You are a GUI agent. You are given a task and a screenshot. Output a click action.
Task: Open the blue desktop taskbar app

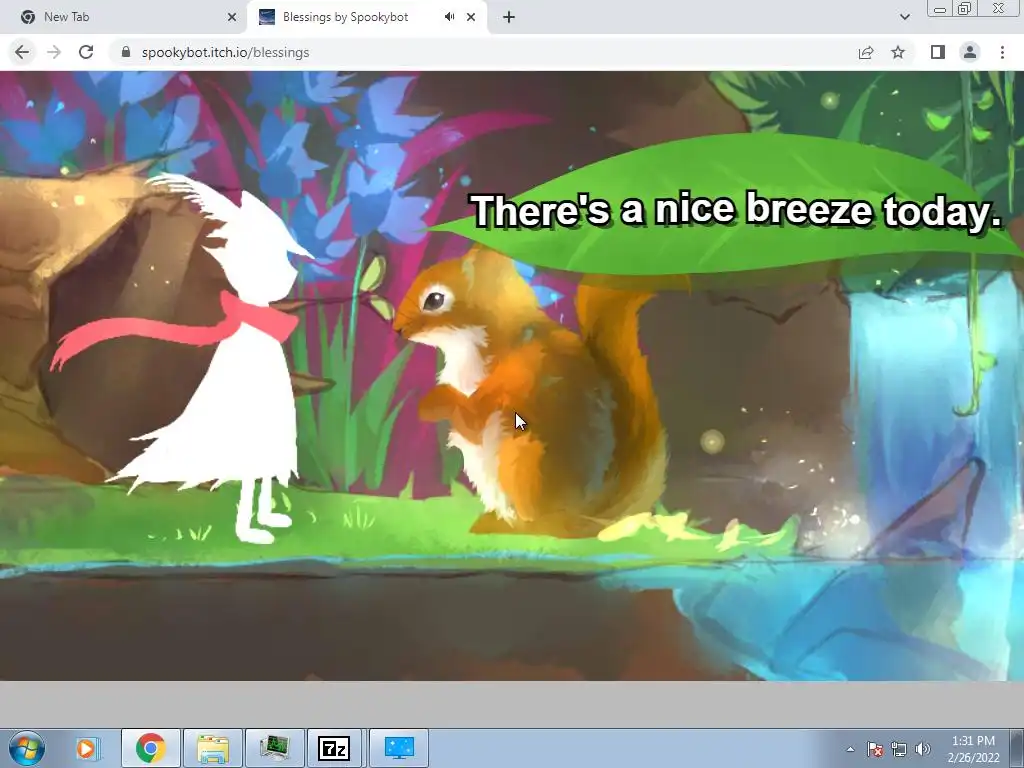[399, 748]
